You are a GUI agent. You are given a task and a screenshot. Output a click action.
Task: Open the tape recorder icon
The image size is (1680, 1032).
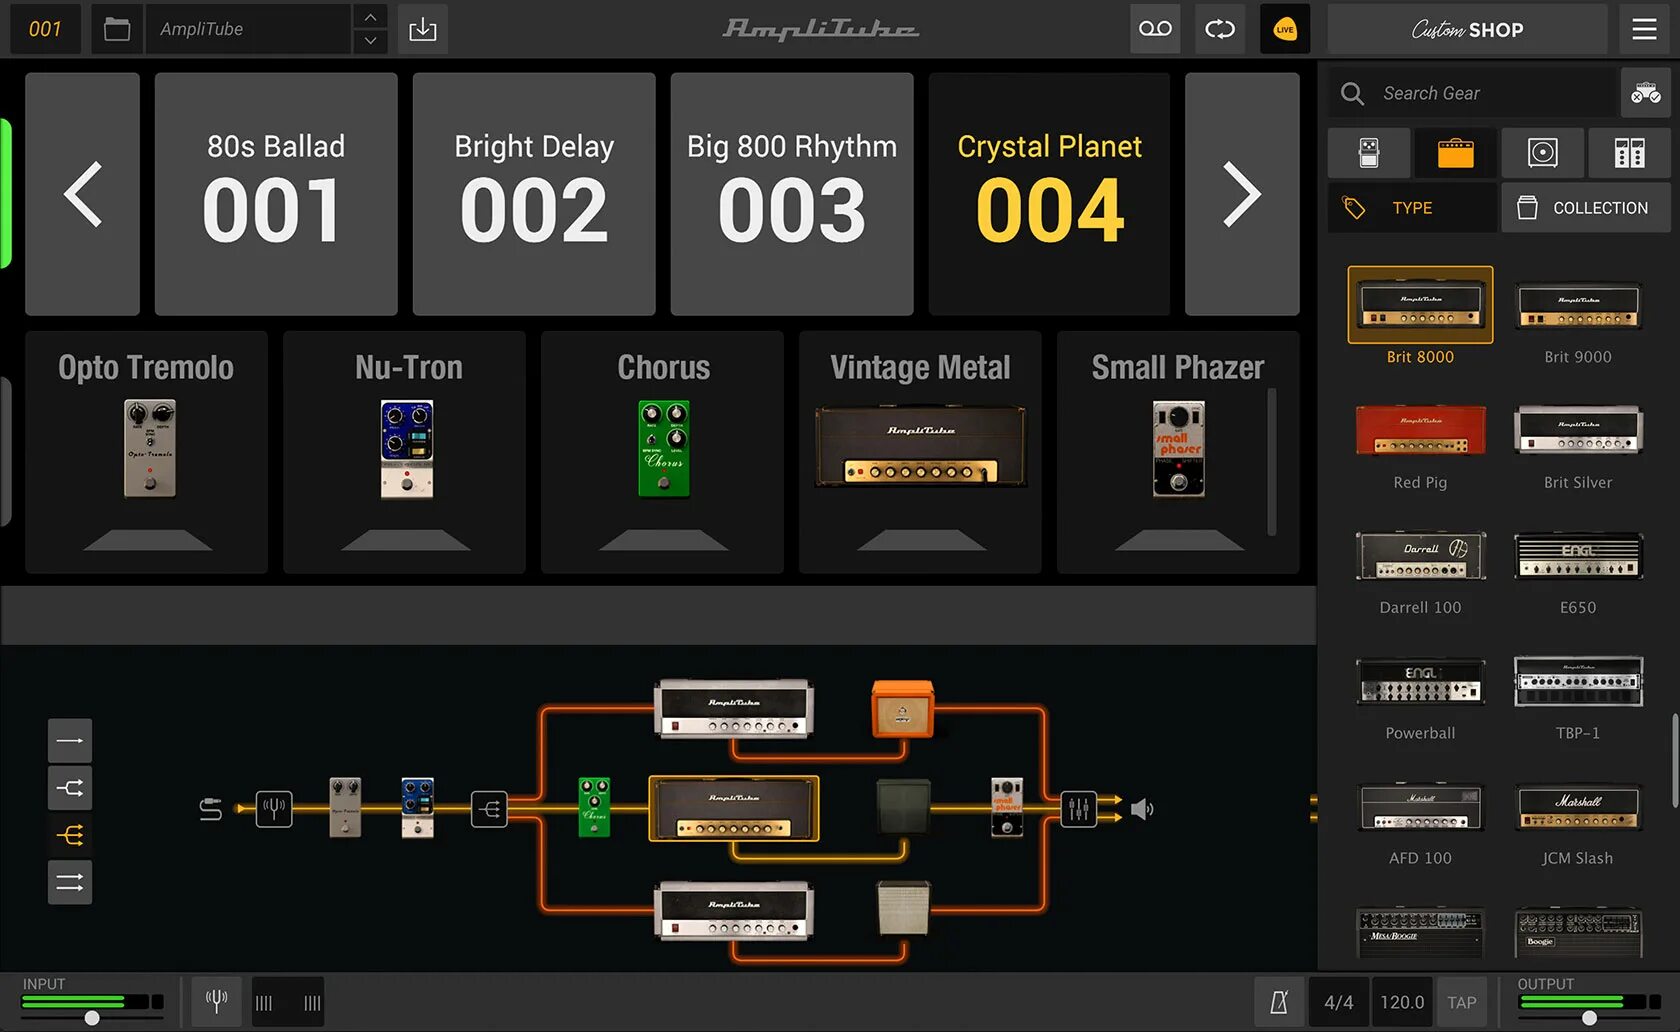coord(1155,29)
